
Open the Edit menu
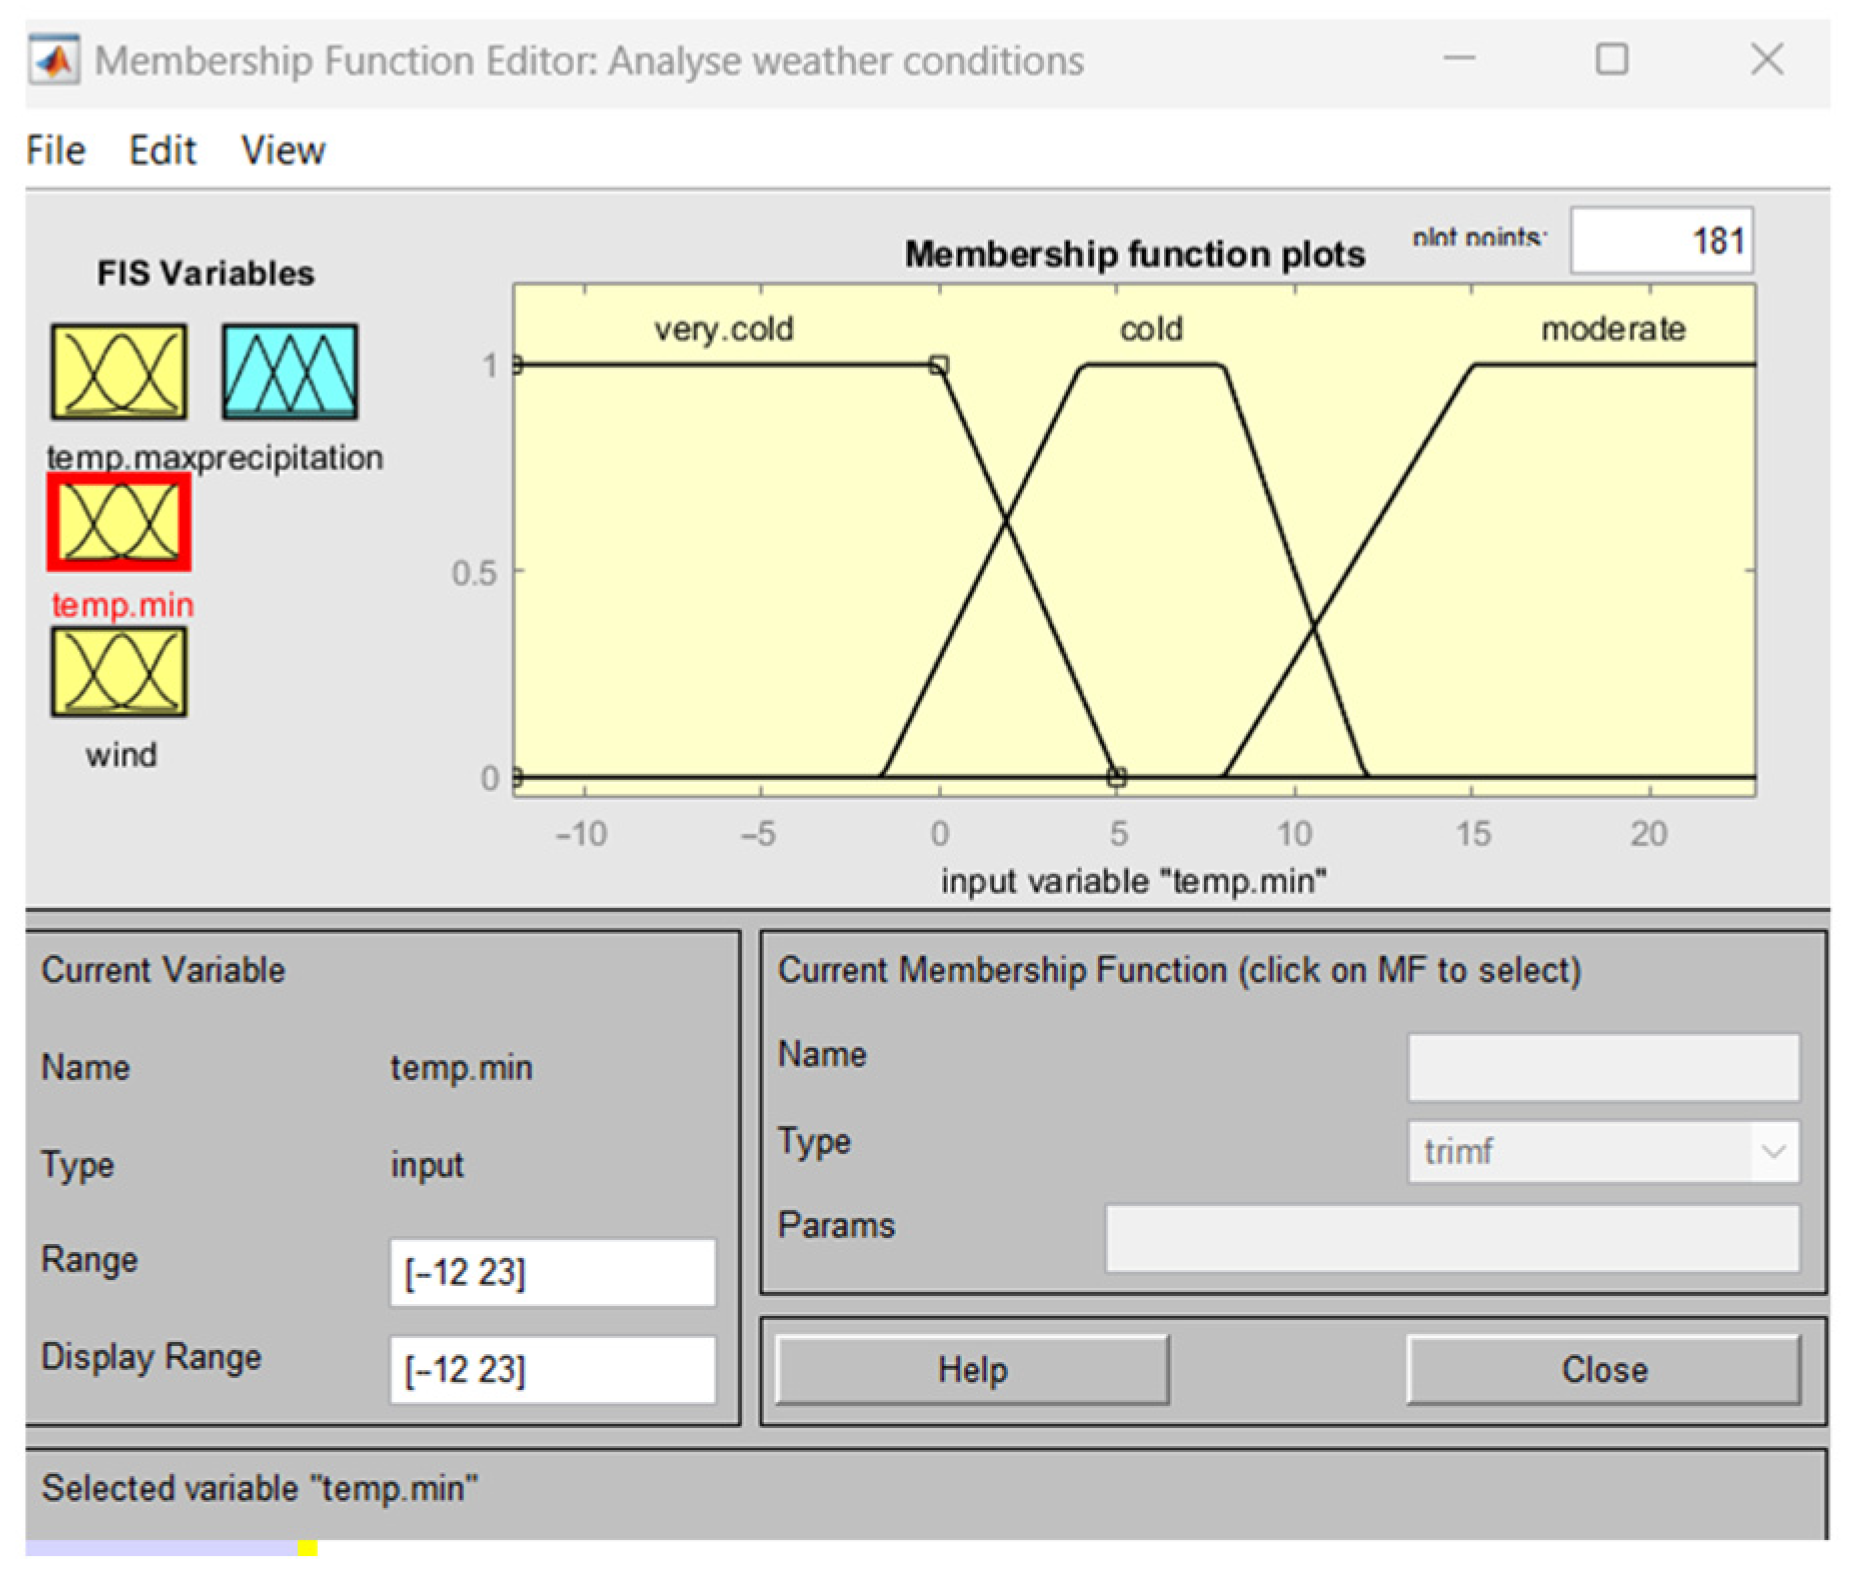tap(162, 151)
